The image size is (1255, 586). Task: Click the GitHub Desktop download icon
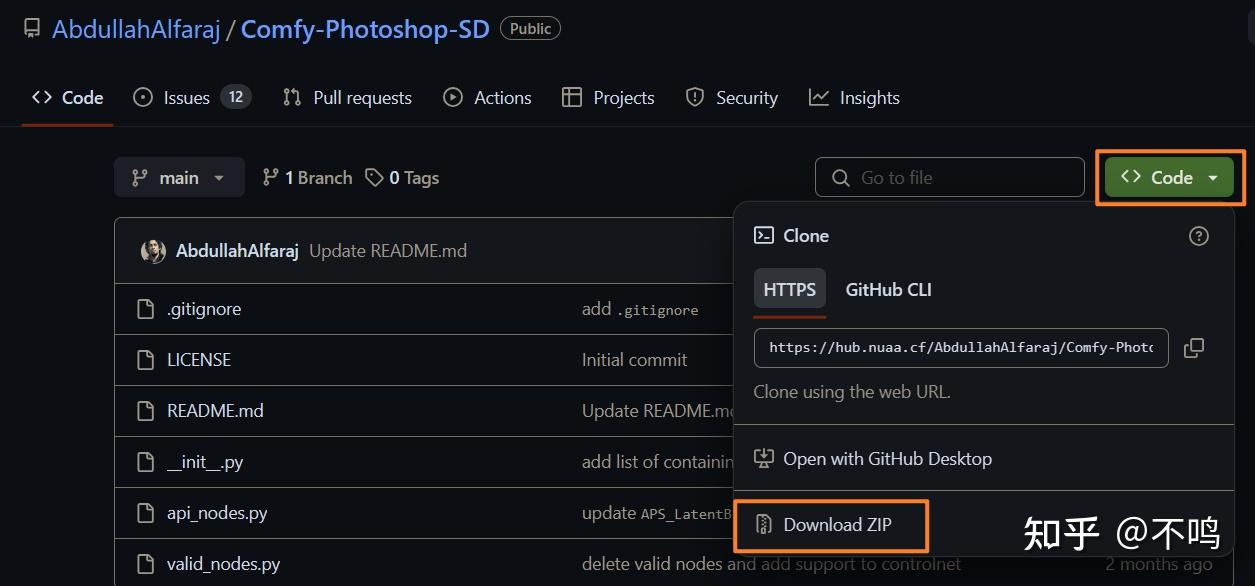pos(764,459)
